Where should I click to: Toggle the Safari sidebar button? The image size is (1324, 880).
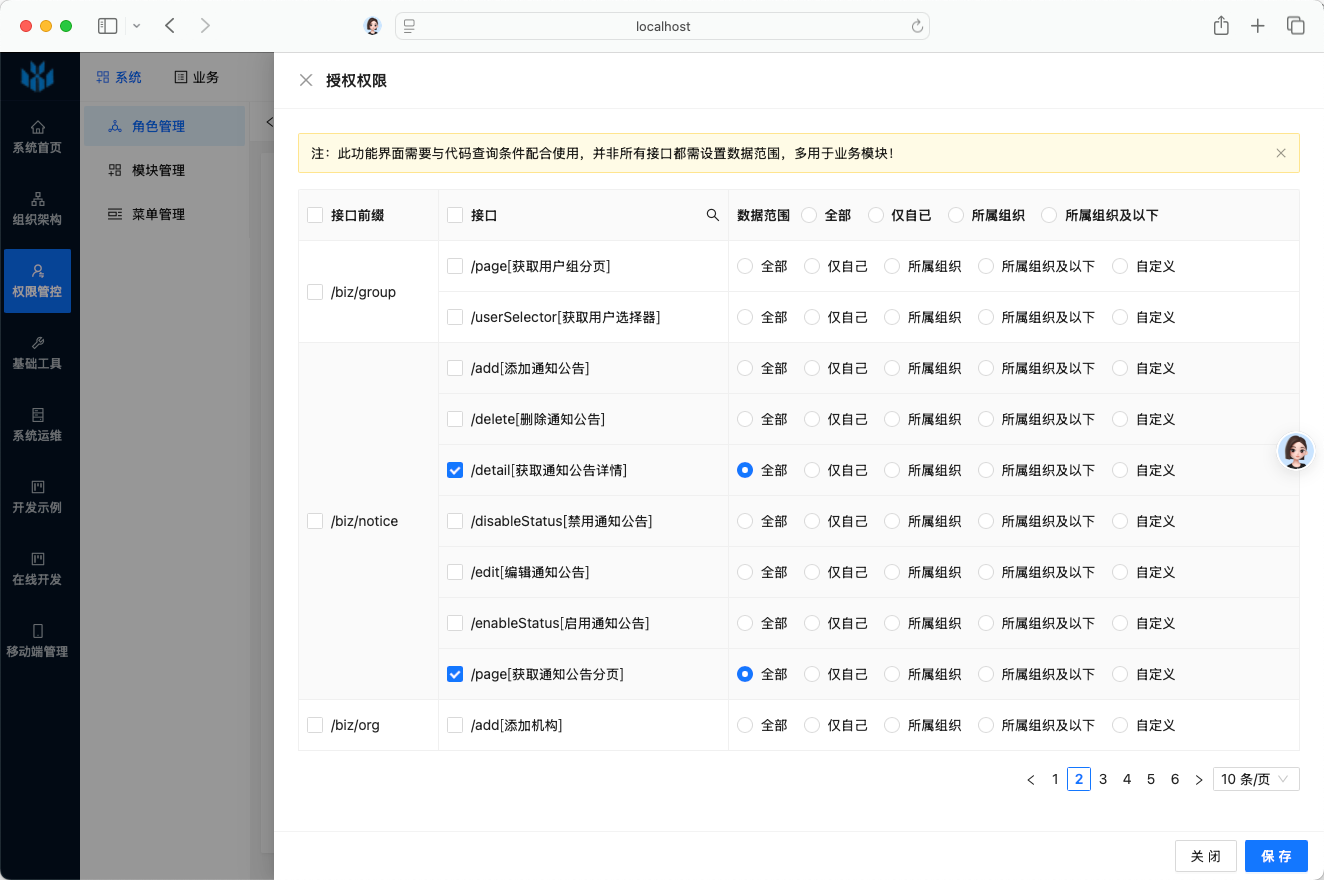[x=108, y=26]
